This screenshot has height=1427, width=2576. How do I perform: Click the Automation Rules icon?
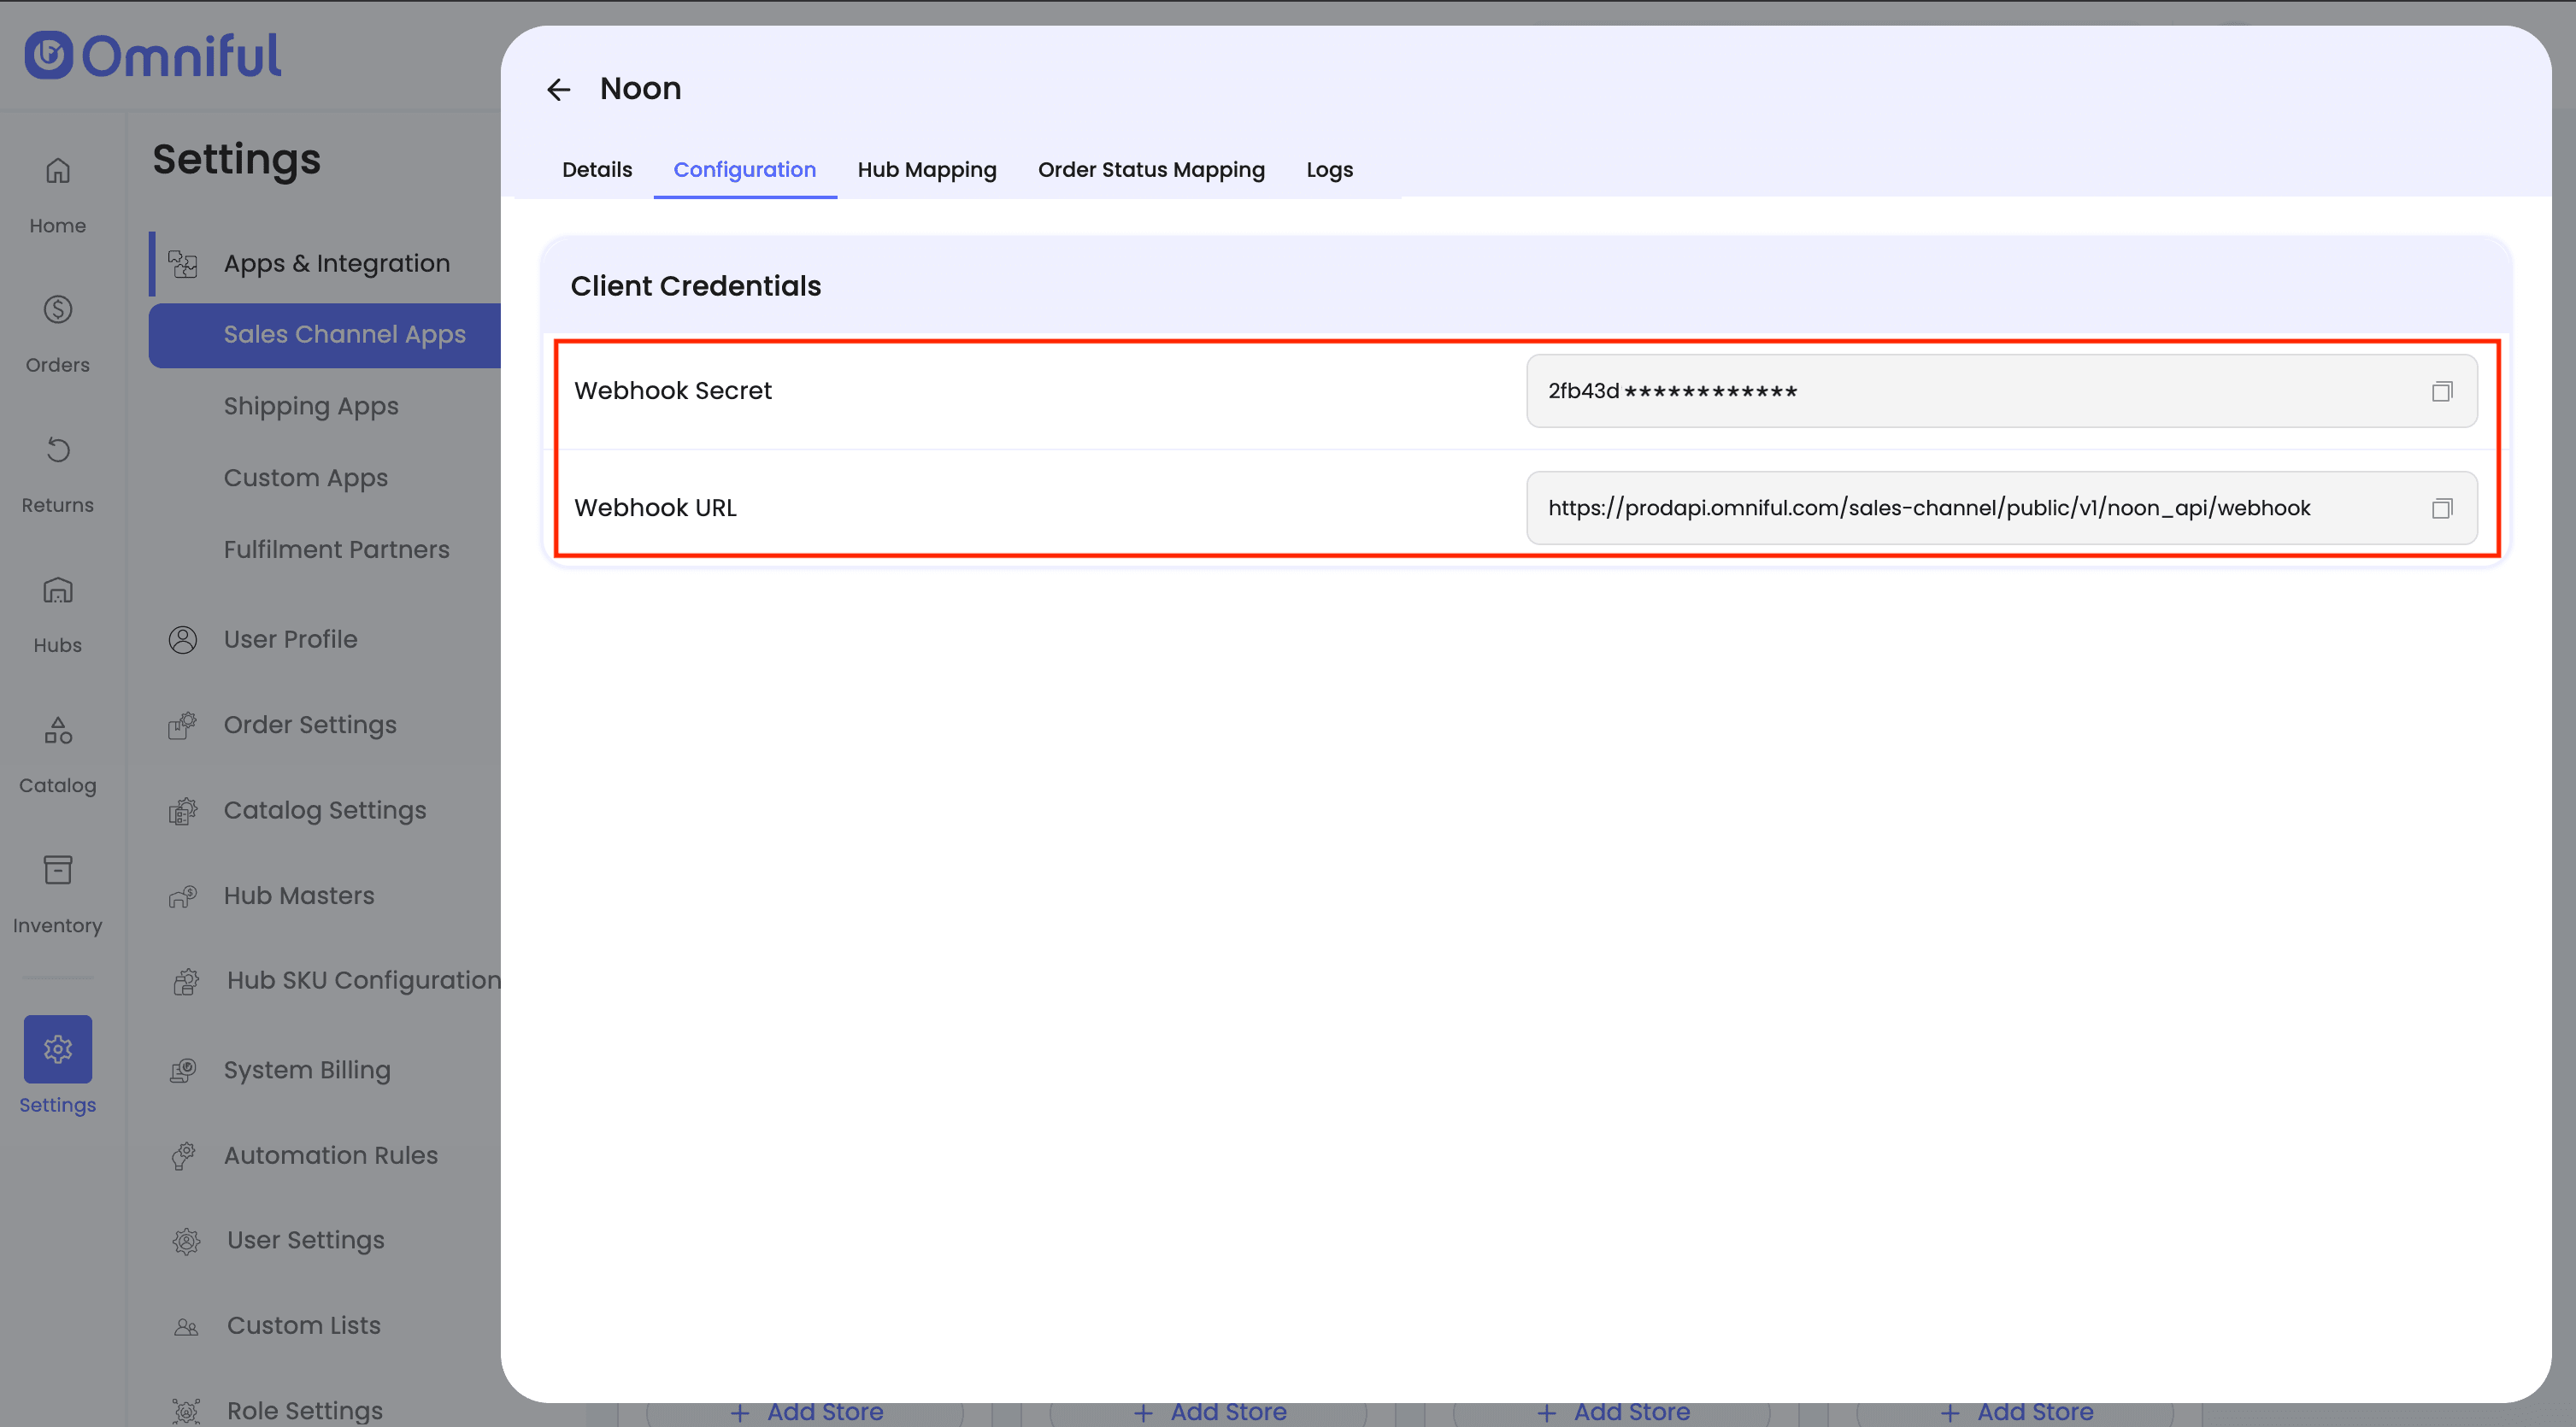pos(183,1155)
